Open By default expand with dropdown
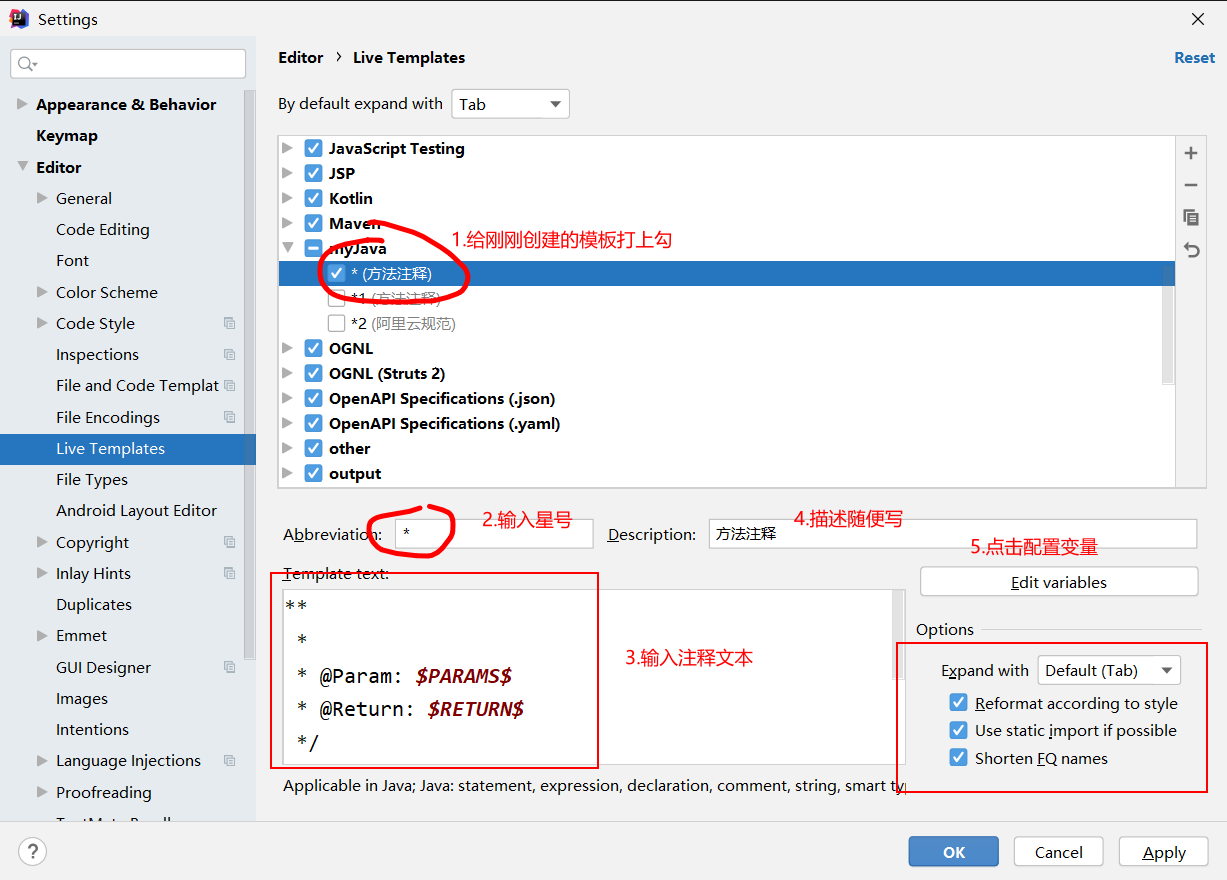1227x880 pixels. [511, 104]
